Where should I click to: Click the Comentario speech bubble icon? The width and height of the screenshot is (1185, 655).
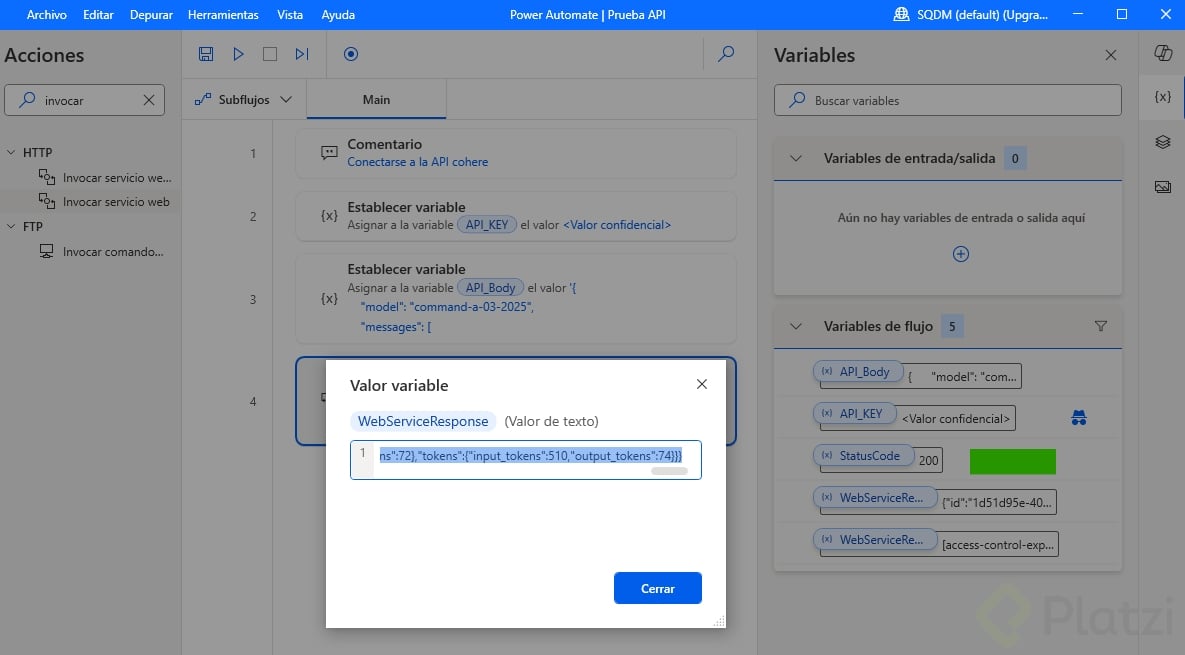[x=330, y=153]
